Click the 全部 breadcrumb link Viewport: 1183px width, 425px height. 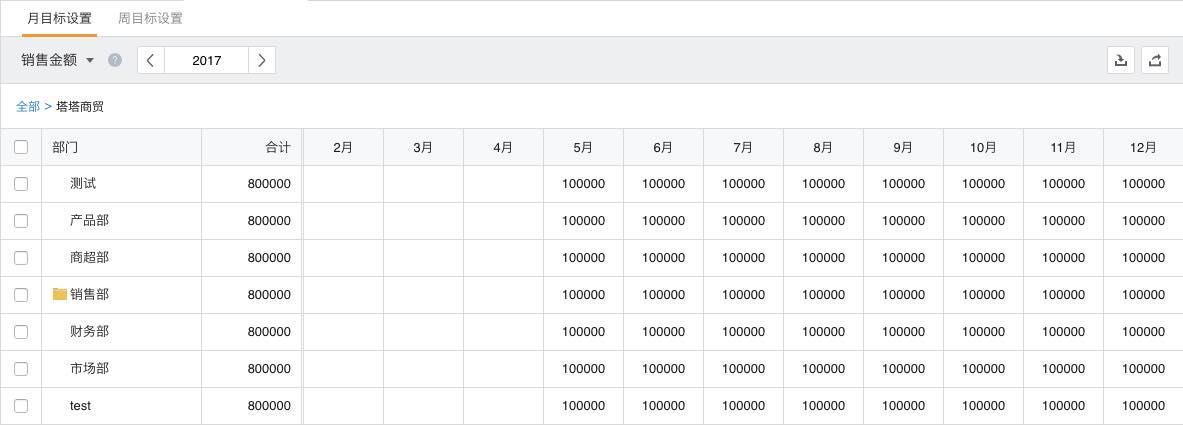click(28, 106)
